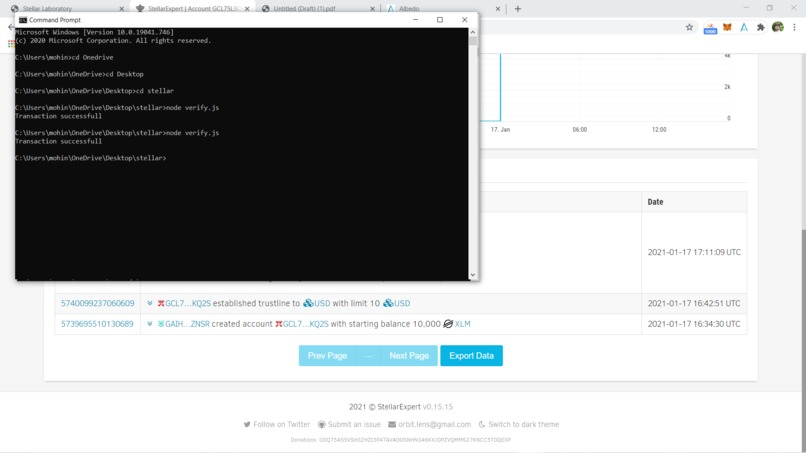This screenshot has width=806, height=453.
Task: Expand details chevron of the trustline row
Action: tap(150, 303)
